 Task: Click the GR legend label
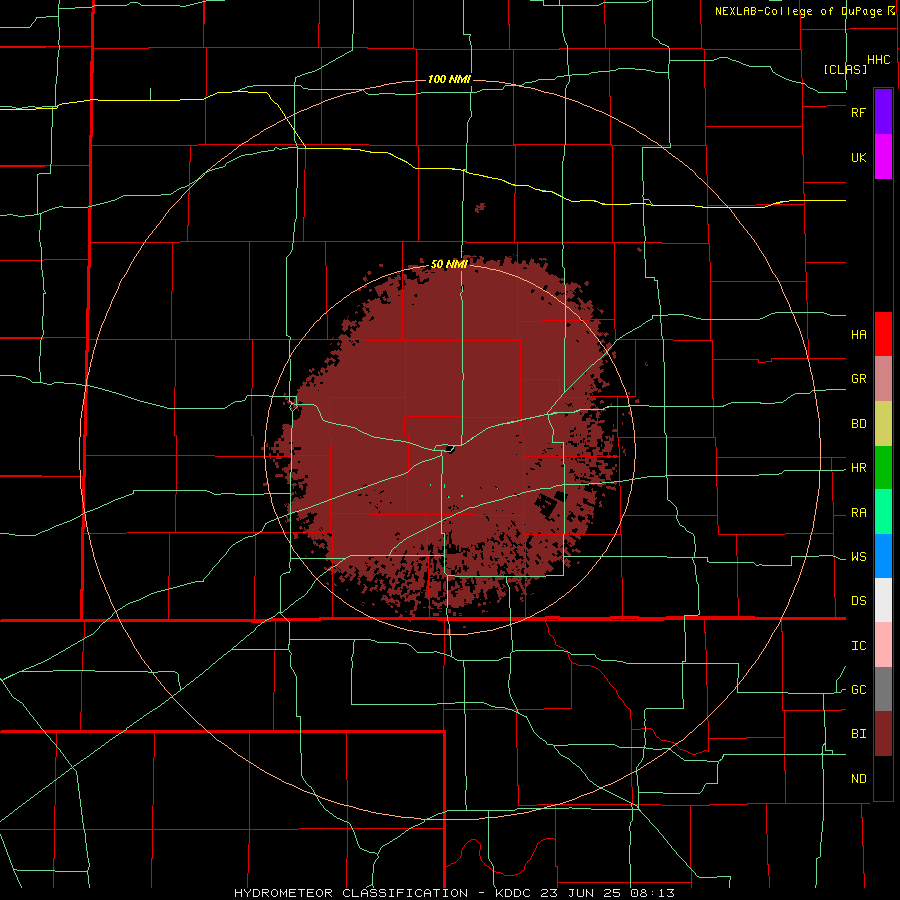[x=859, y=379]
